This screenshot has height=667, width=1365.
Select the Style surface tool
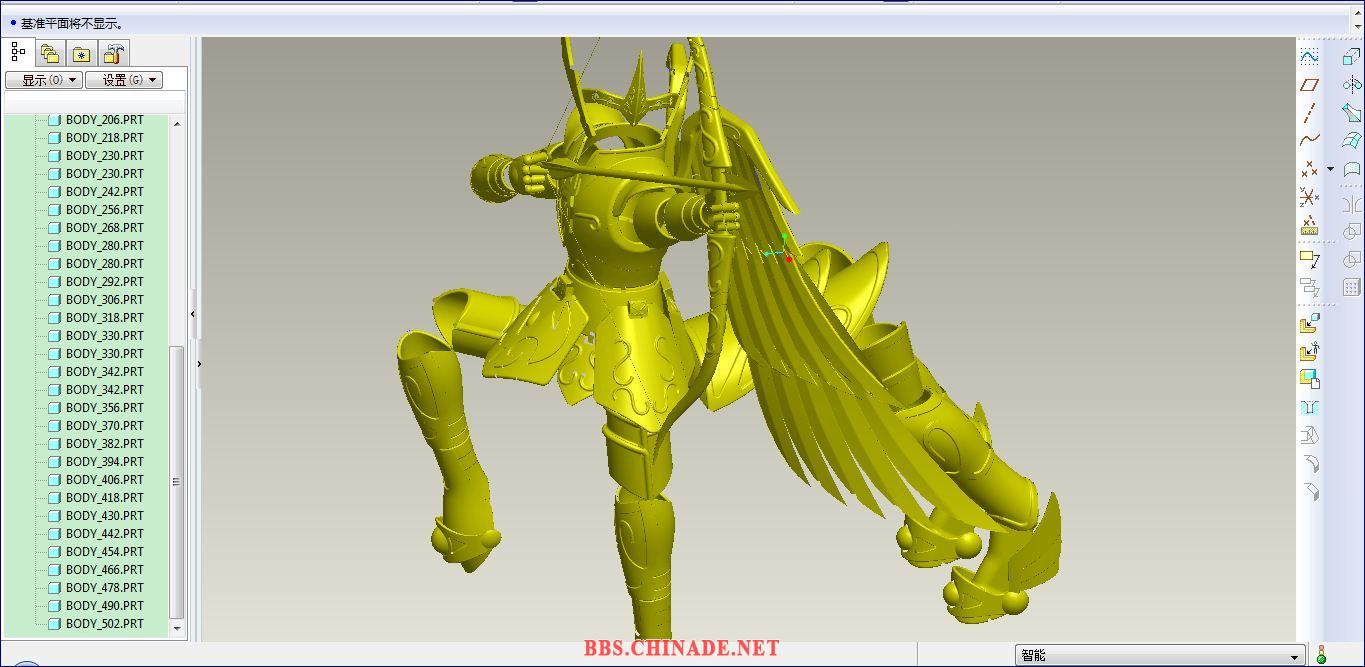[x=1351, y=169]
